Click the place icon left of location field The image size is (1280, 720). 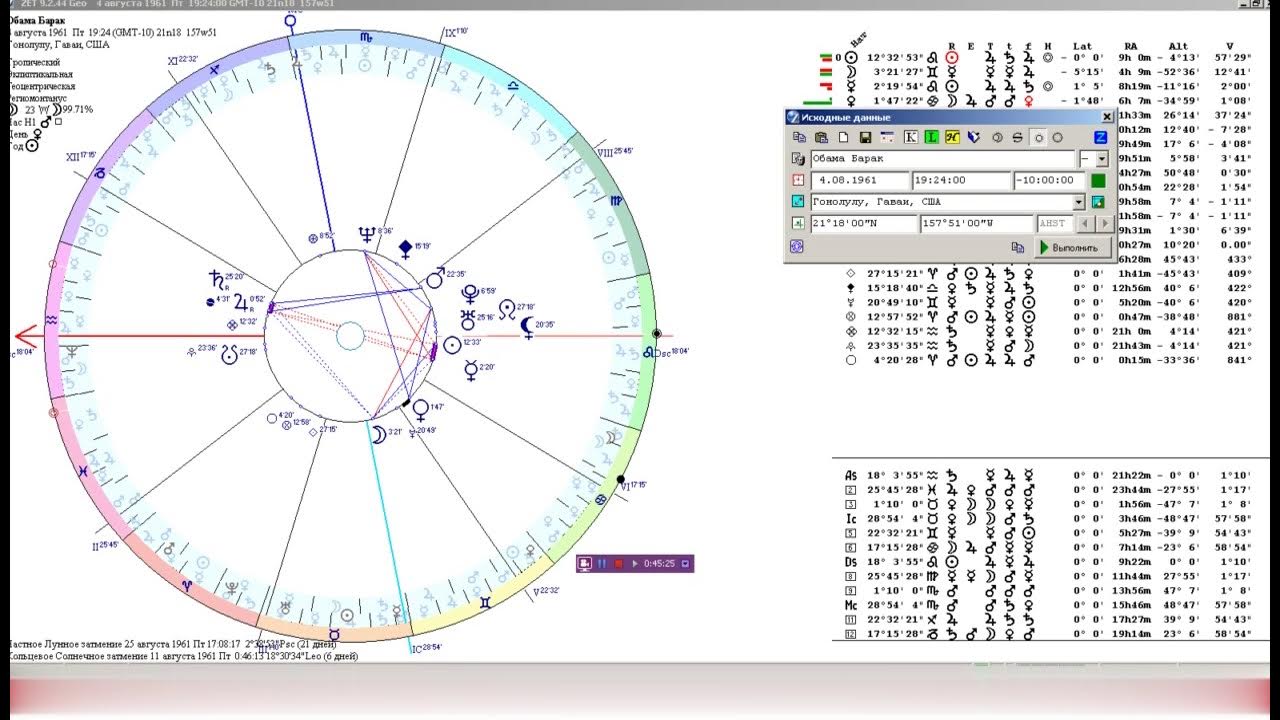point(798,202)
